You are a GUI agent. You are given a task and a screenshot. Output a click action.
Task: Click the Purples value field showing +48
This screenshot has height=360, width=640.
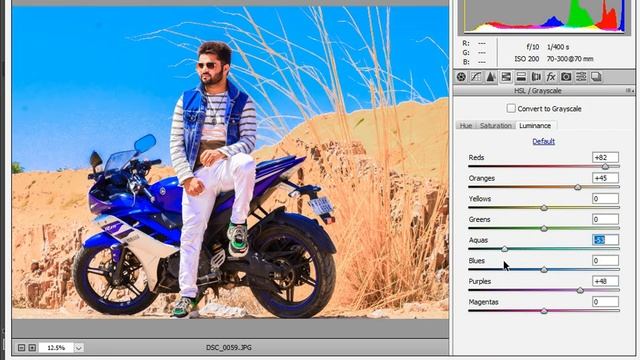pyautogui.click(x=605, y=281)
